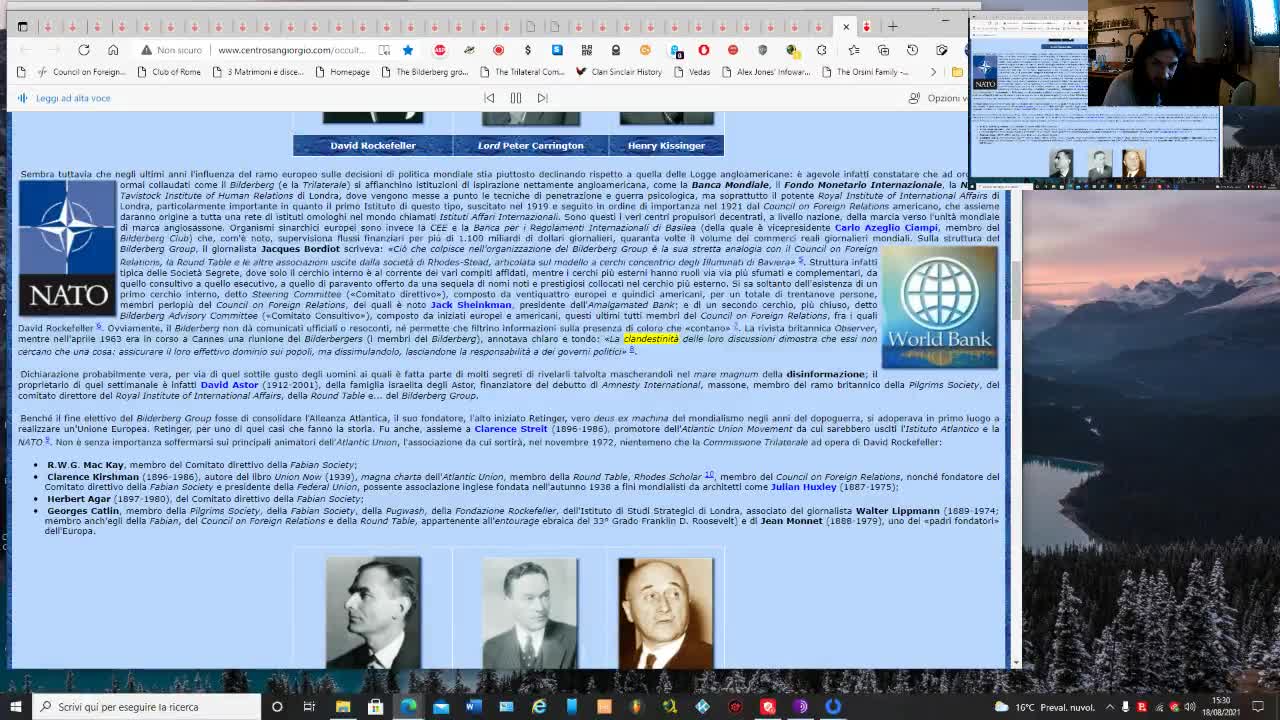The height and width of the screenshot is (720, 1280).
Task: Follow the 'Clarence Streit' link
Action: (510, 429)
